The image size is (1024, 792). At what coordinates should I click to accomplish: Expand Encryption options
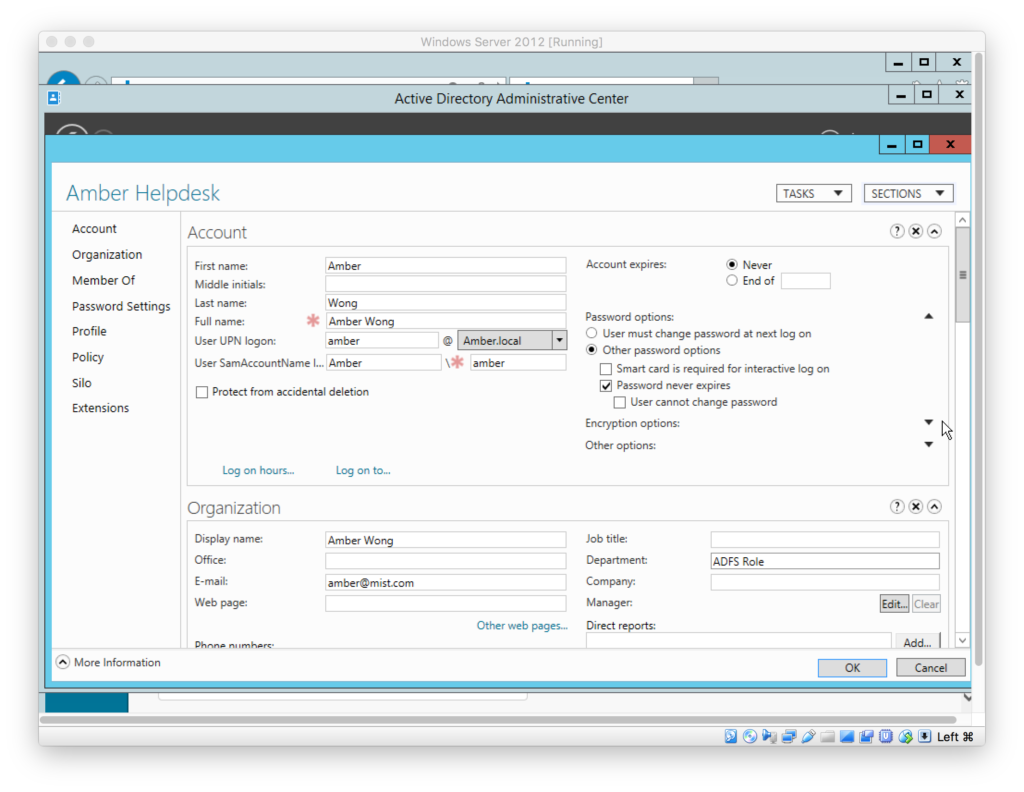tap(928, 423)
